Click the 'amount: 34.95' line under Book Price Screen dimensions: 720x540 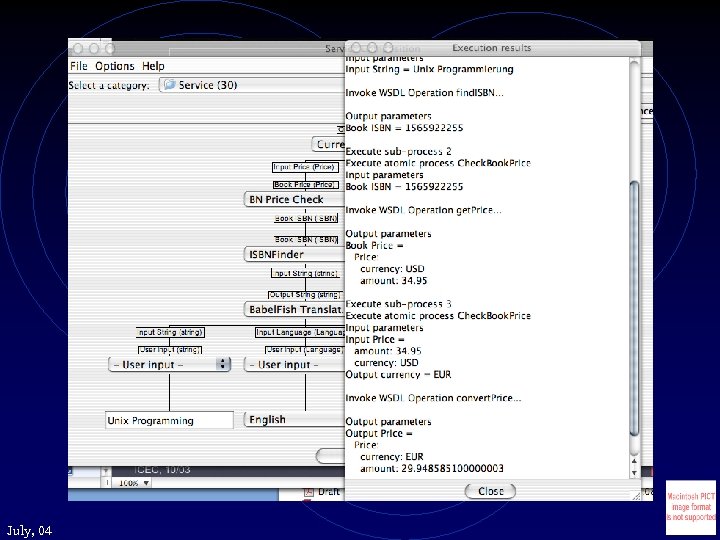coord(394,281)
